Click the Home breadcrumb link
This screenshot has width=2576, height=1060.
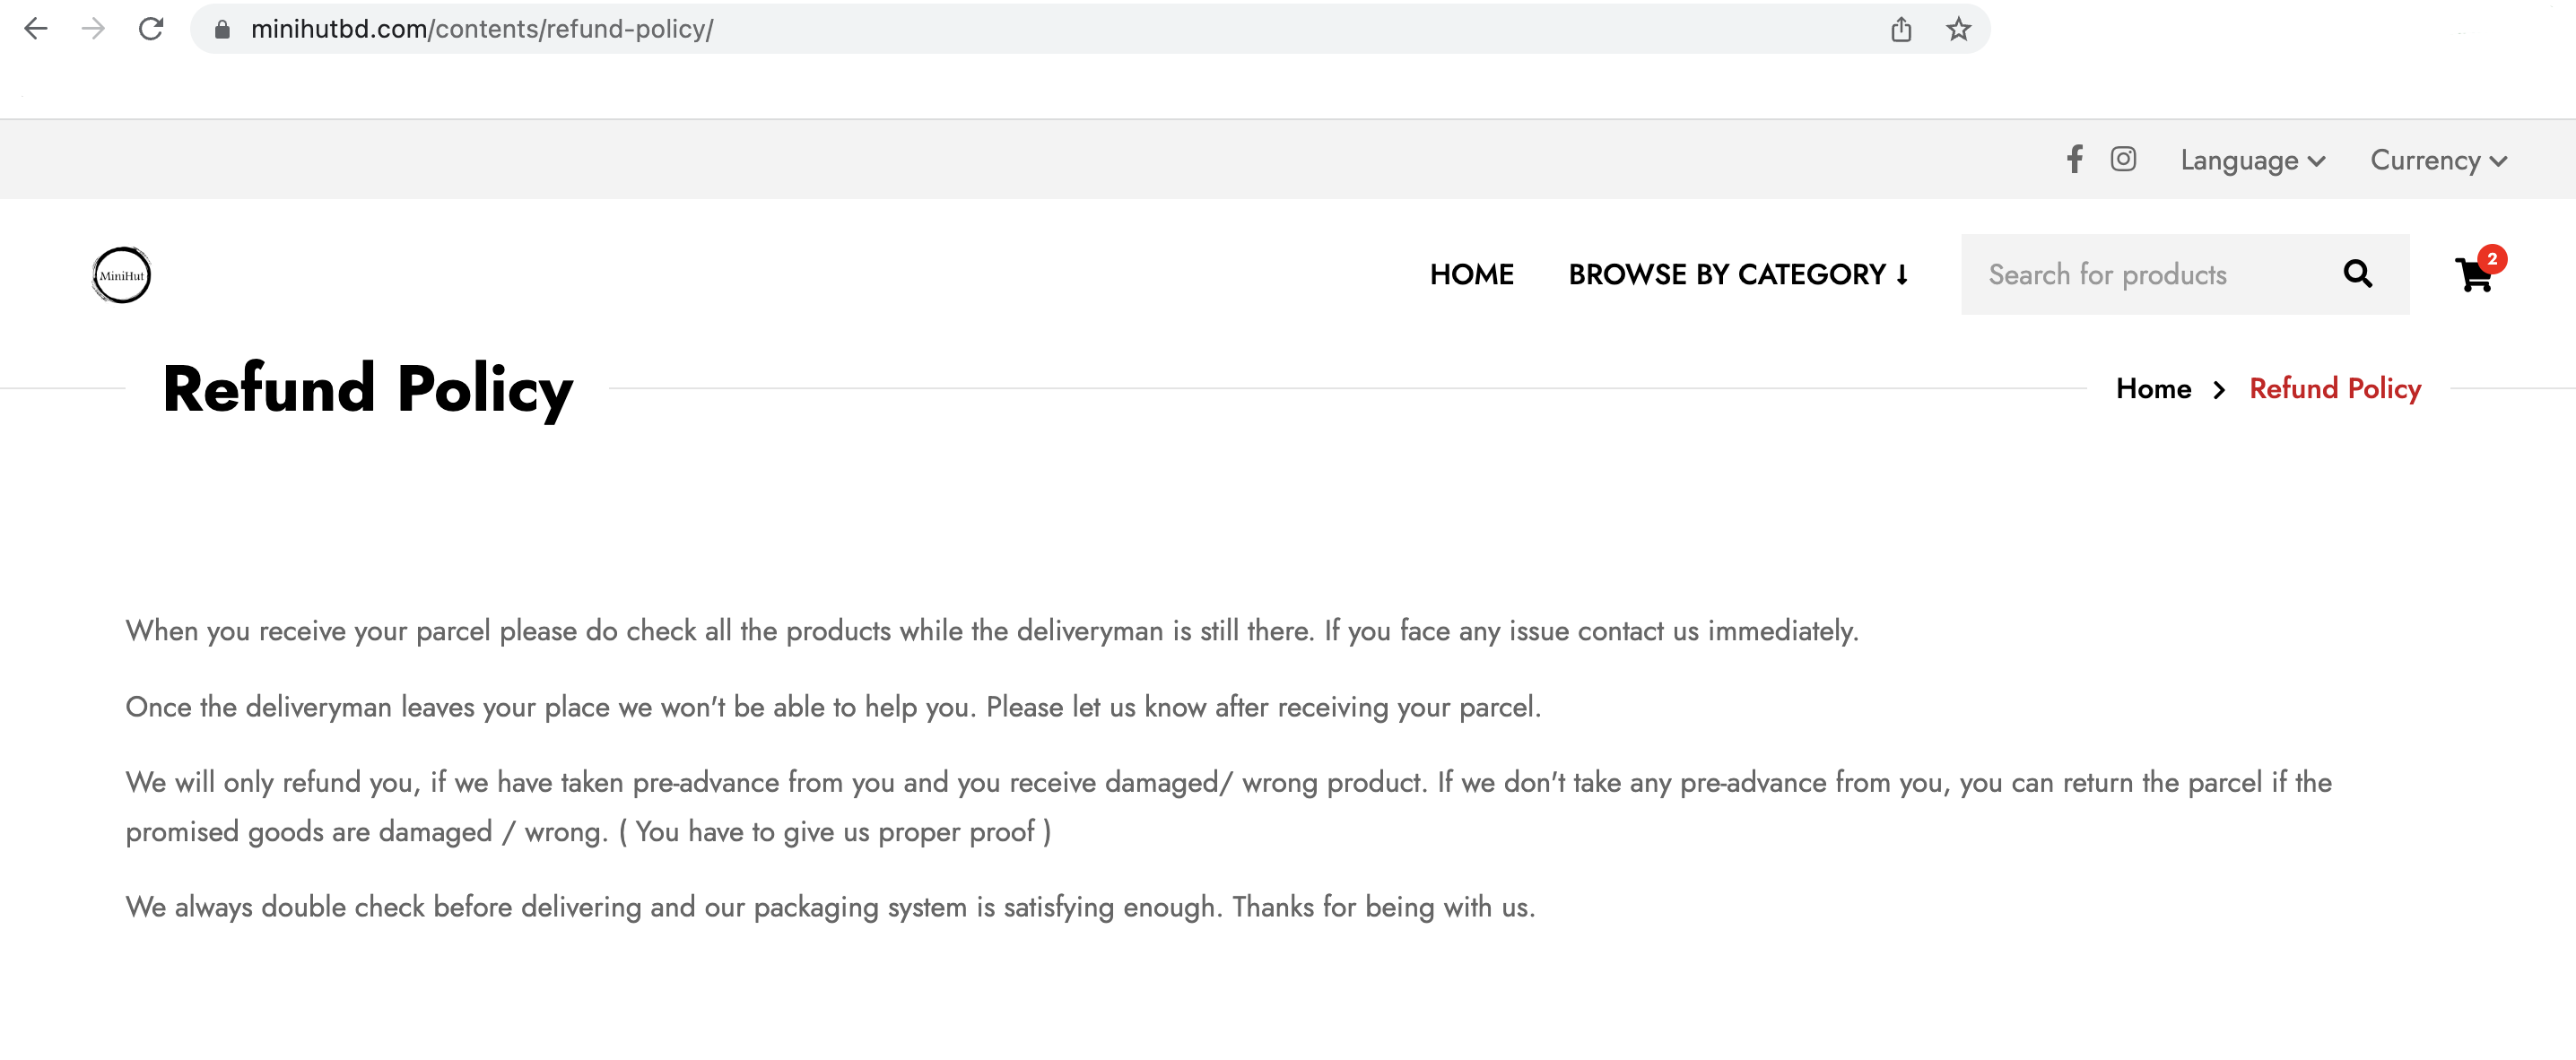pos(2153,388)
